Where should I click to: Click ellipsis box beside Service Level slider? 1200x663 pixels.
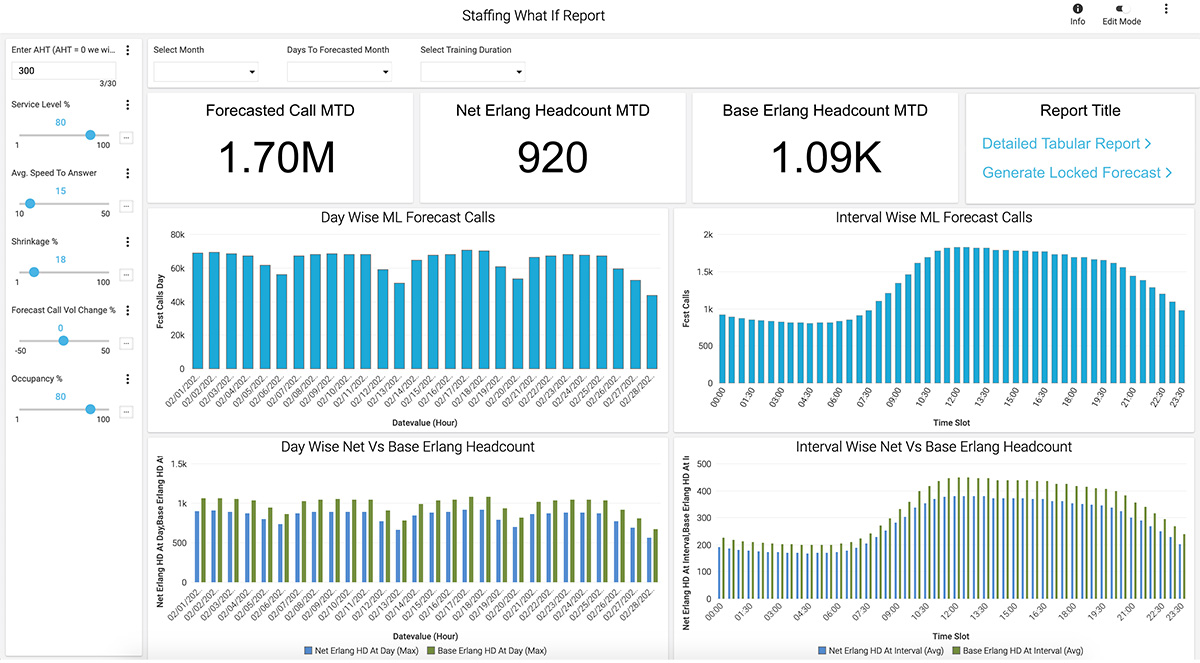(126, 137)
